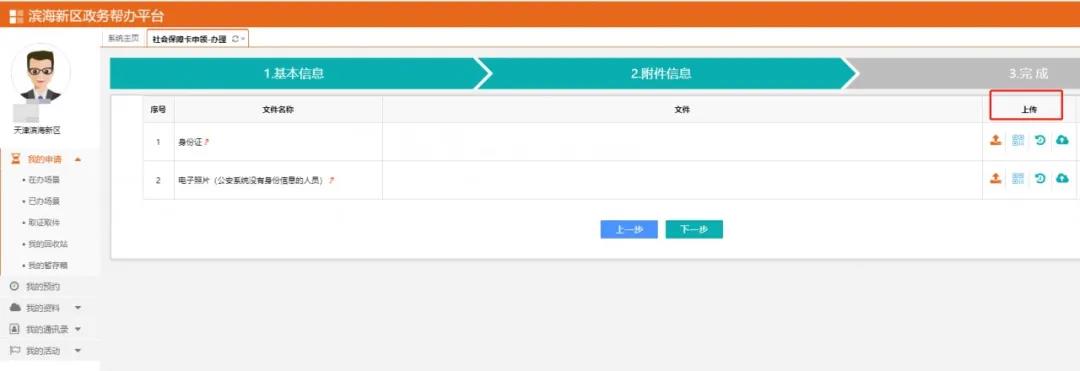
Task: Go to step 1.基本信息
Action: pos(294,74)
